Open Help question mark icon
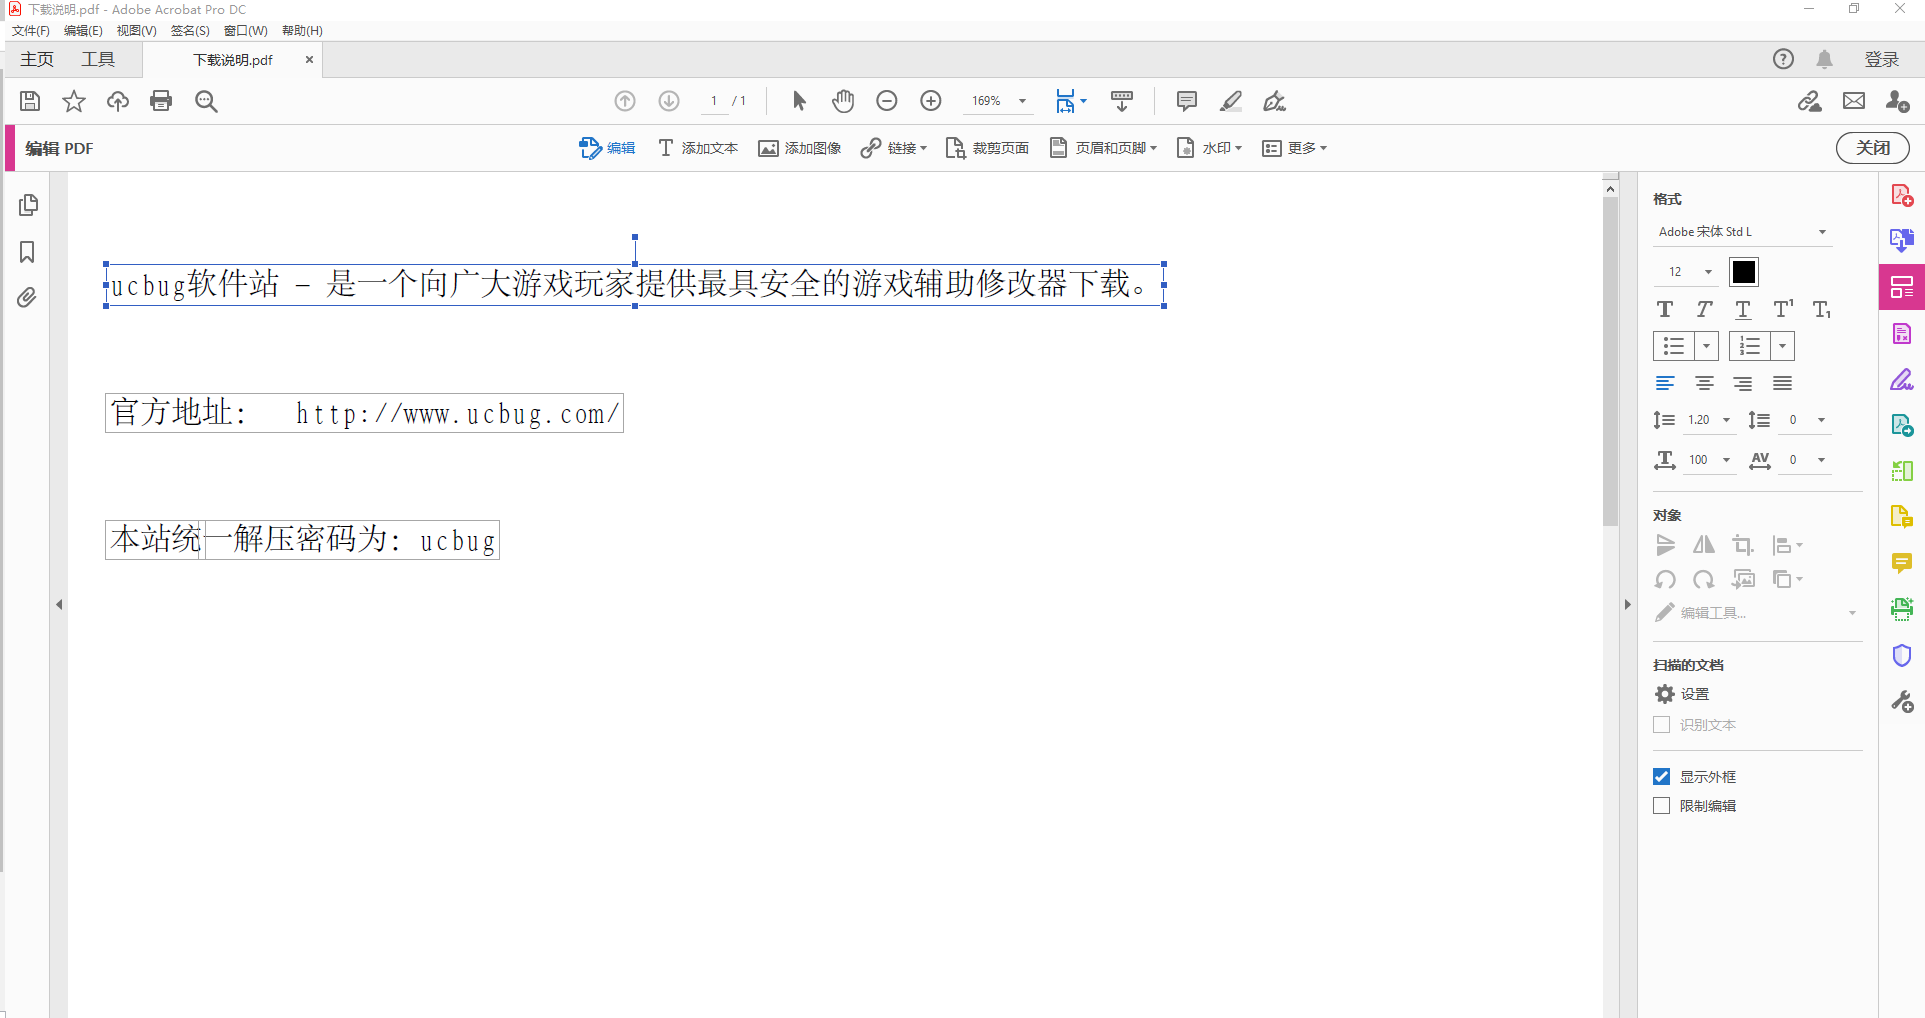 1783,59
